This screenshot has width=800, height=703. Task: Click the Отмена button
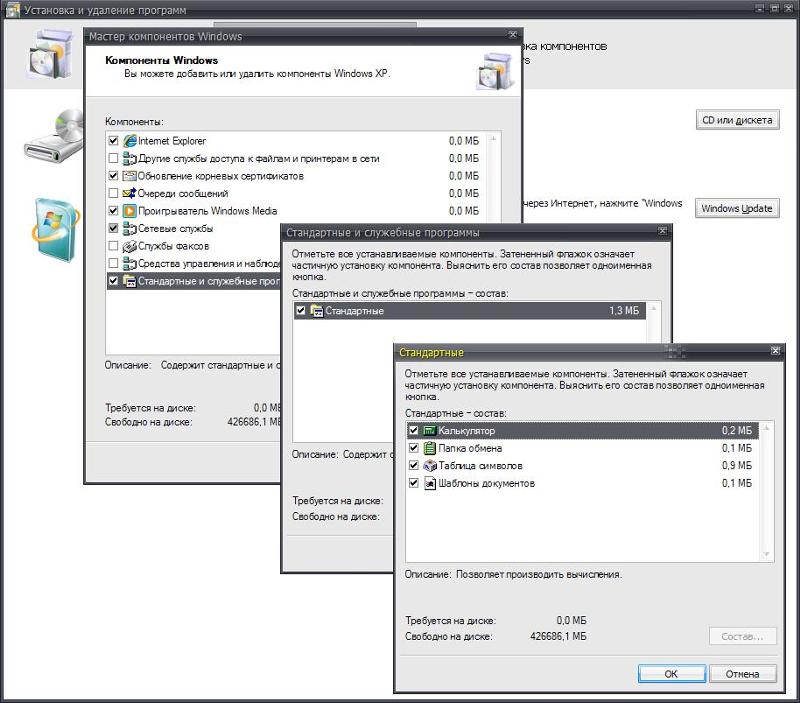743,673
